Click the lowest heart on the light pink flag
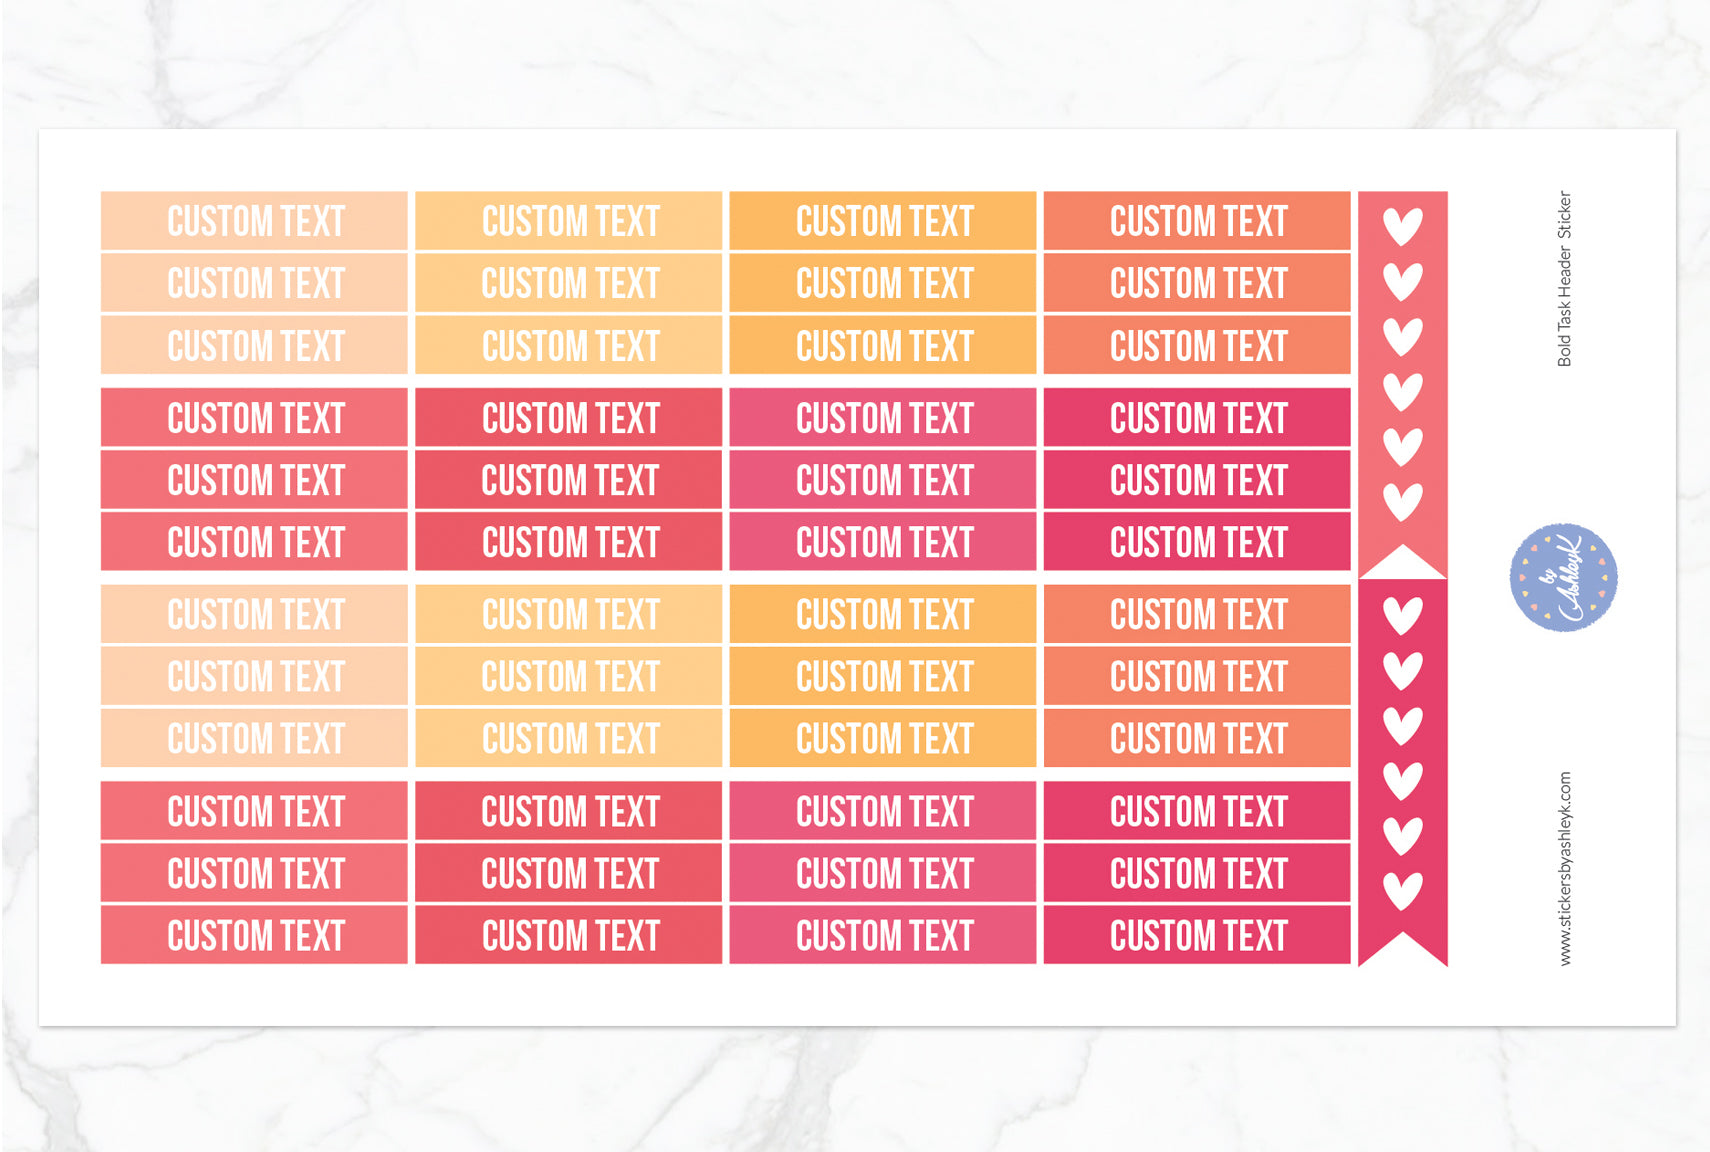Viewport: 1710px width, 1152px height. pos(1402,500)
